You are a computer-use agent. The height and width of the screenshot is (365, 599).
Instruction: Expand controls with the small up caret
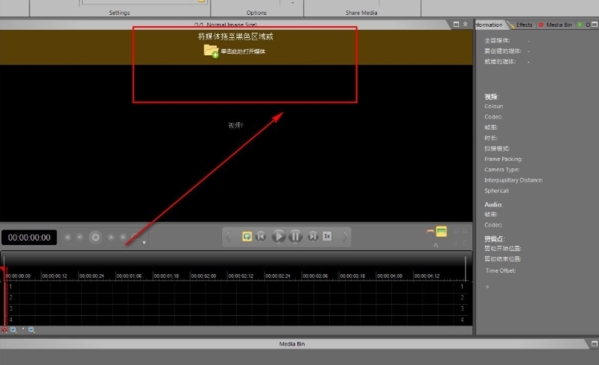[x=436, y=245]
